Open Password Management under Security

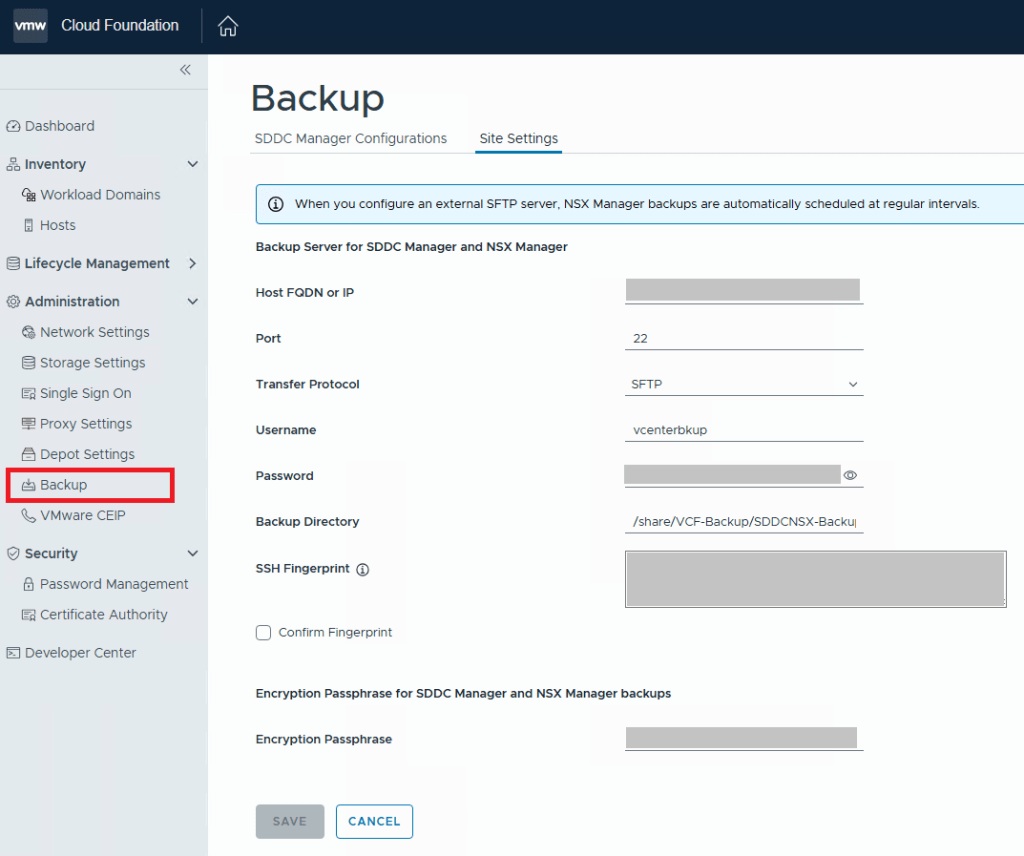tap(114, 584)
